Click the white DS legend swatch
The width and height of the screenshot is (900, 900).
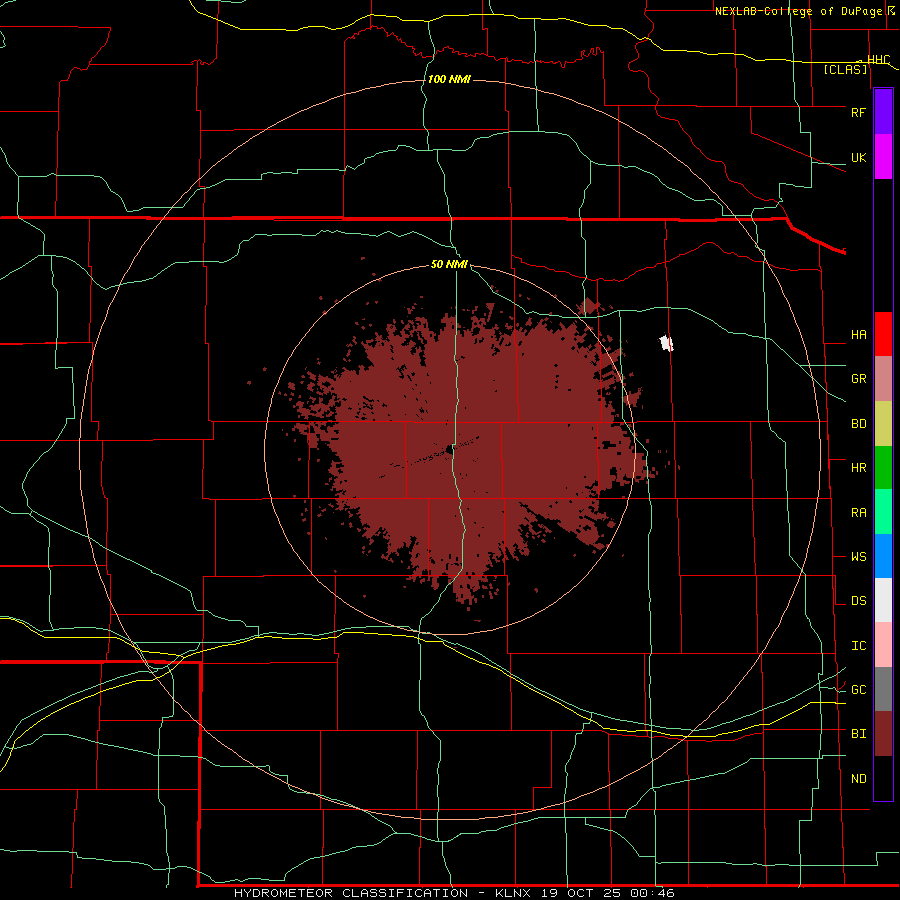pyautogui.click(x=883, y=600)
